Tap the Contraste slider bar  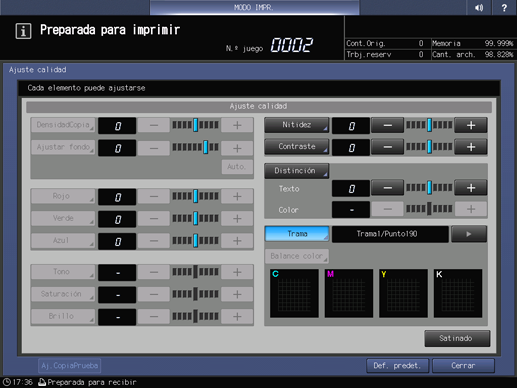coord(429,147)
